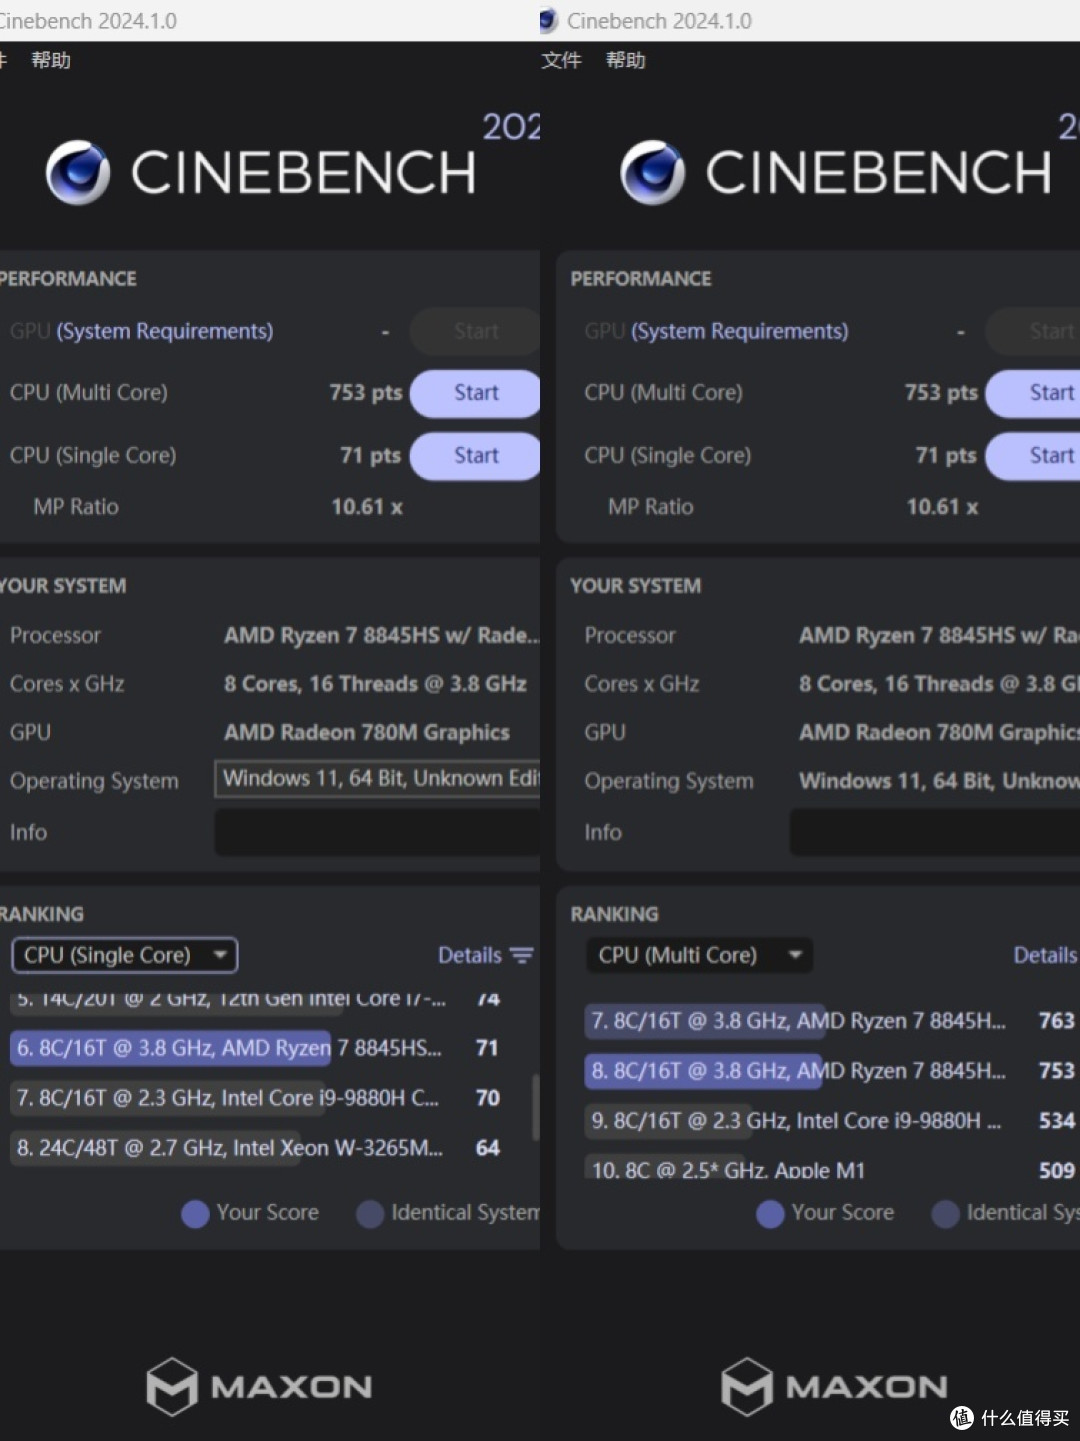
Task: Click the Maxon logo in right window
Action: (x=834, y=1386)
